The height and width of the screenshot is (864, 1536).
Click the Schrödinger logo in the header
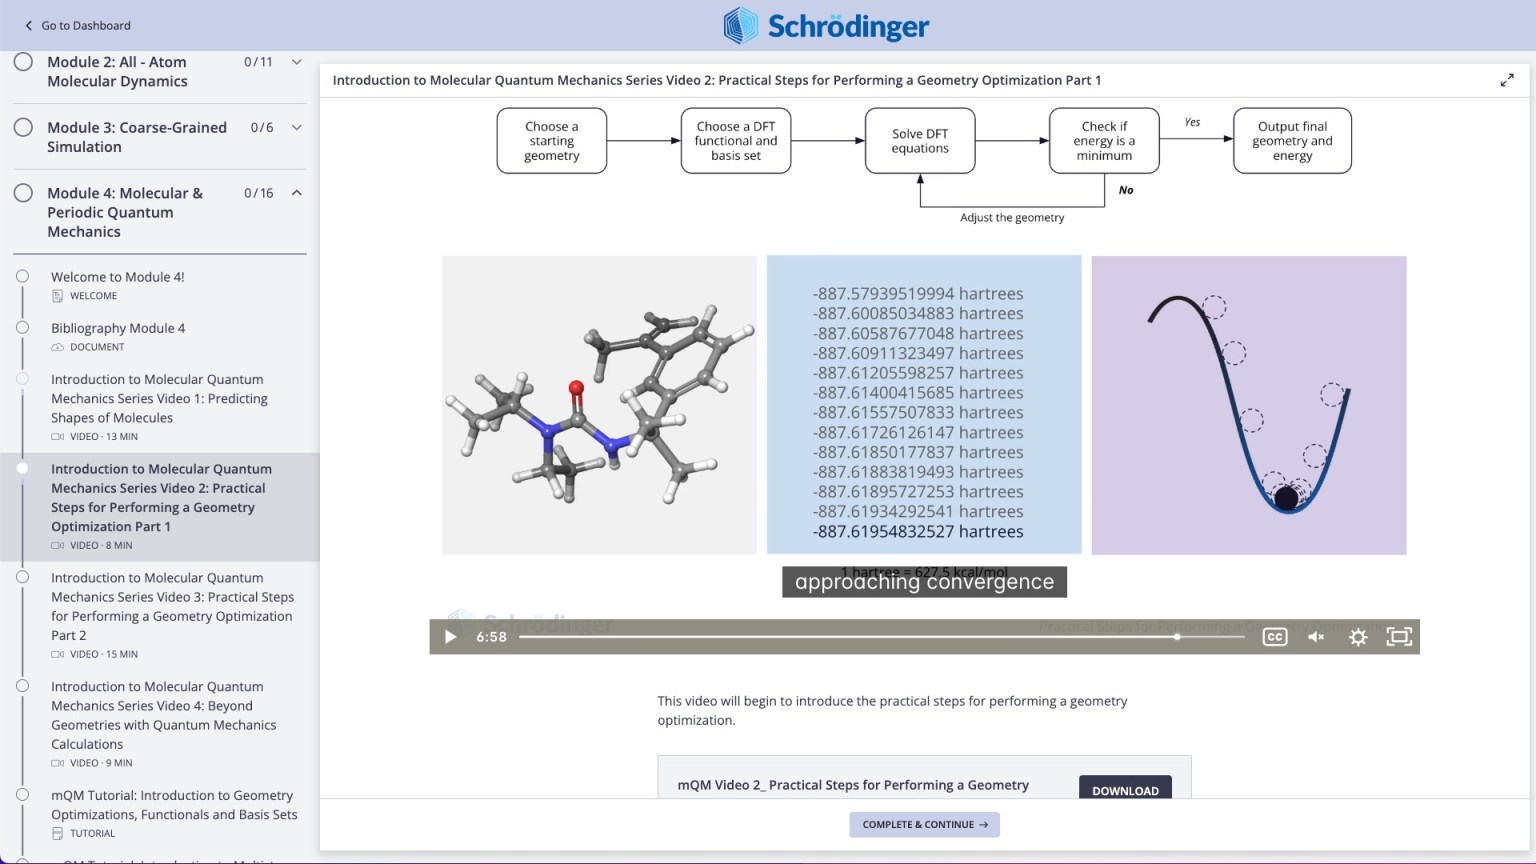pos(826,26)
